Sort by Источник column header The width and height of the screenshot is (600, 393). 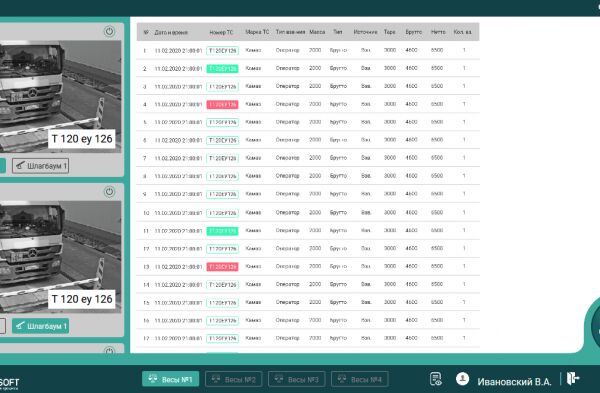pyautogui.click(x=365, y=32)
